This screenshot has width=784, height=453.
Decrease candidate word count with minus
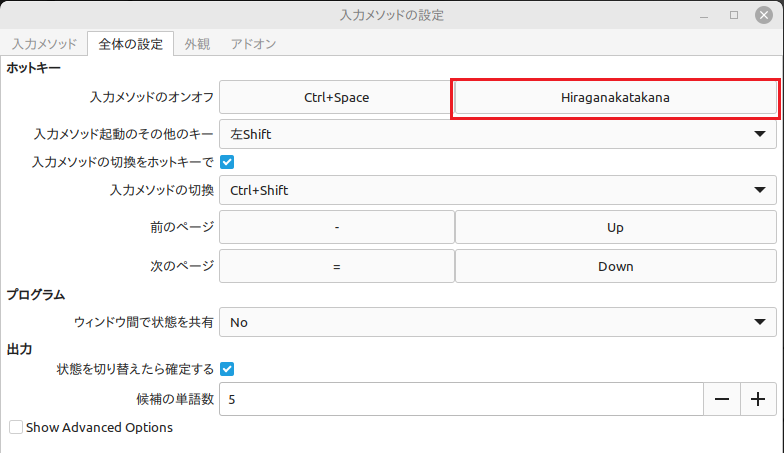(x=722, y=399)
